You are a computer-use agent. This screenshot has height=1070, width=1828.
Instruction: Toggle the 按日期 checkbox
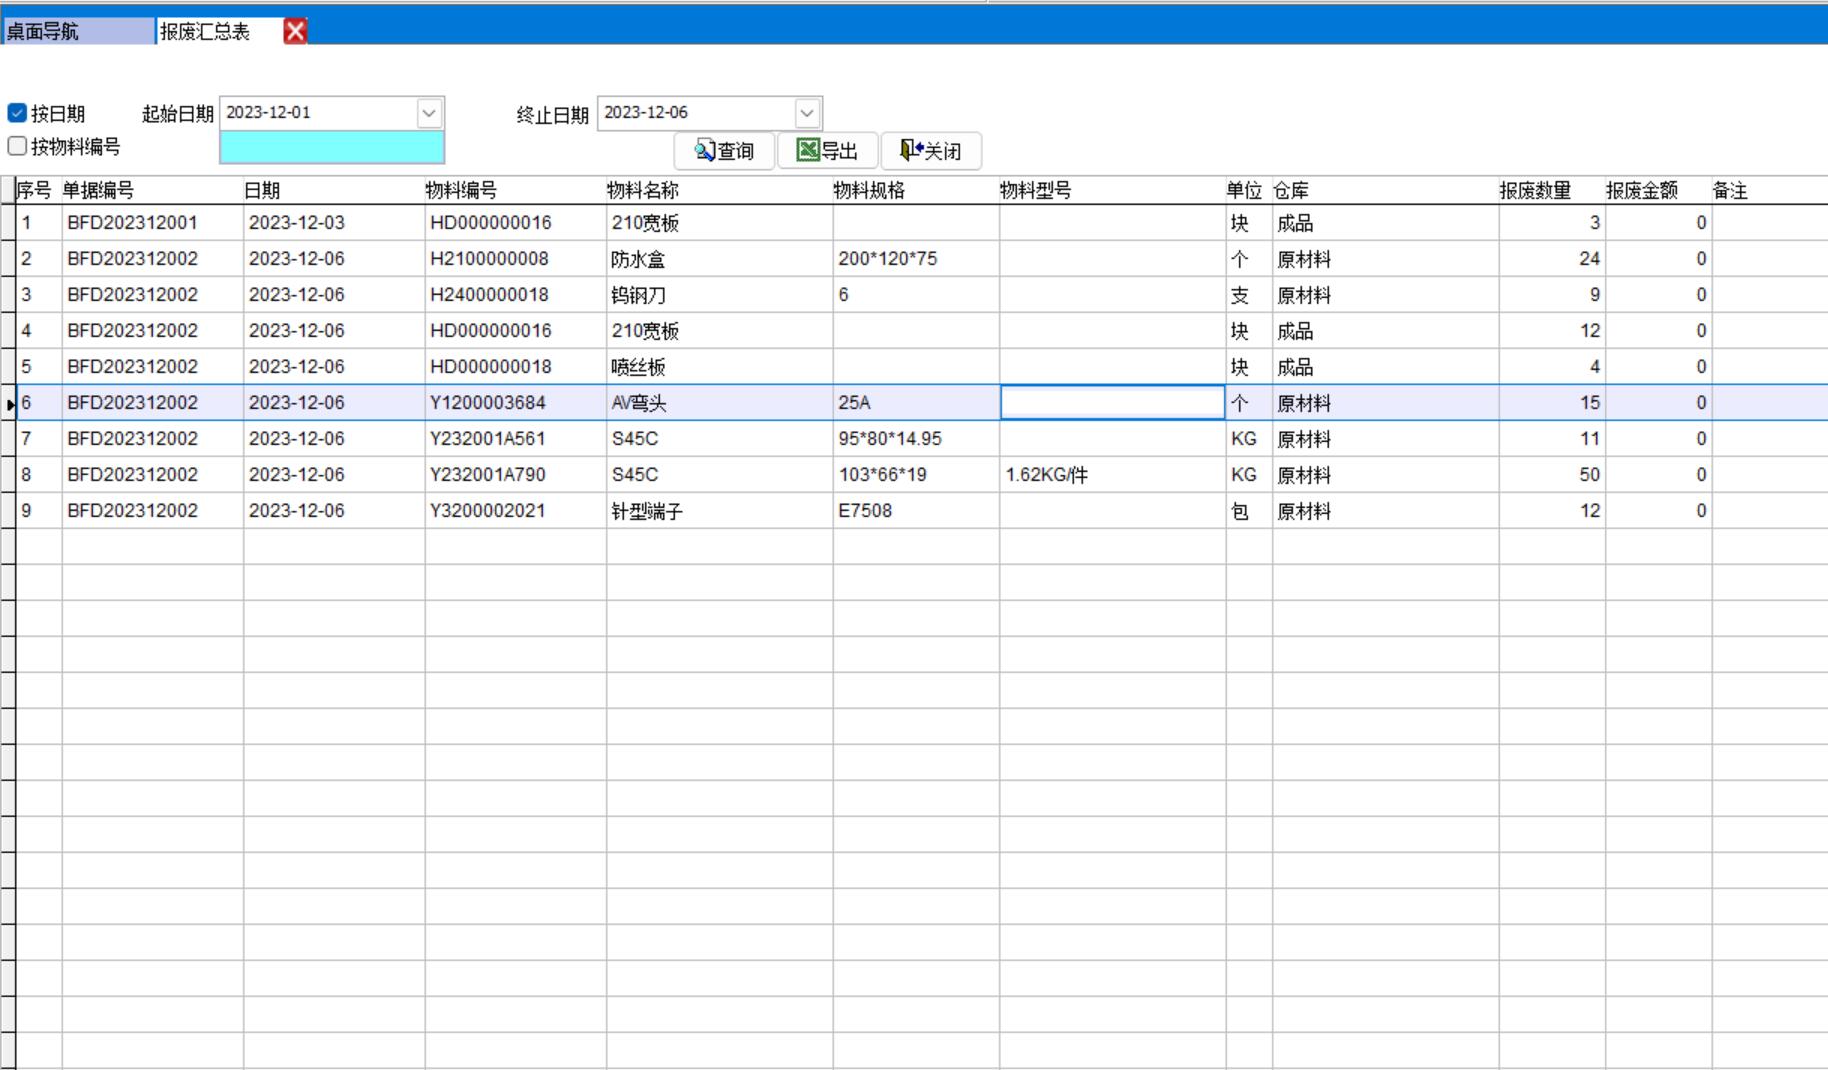click(17, 113)
